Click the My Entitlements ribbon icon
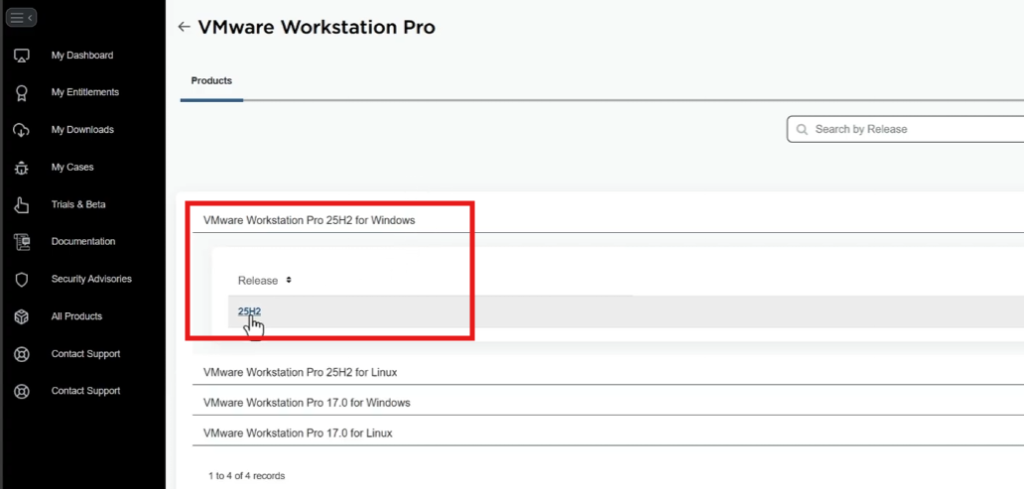Viewport: 1024px width, 489px height. [21, 93]
